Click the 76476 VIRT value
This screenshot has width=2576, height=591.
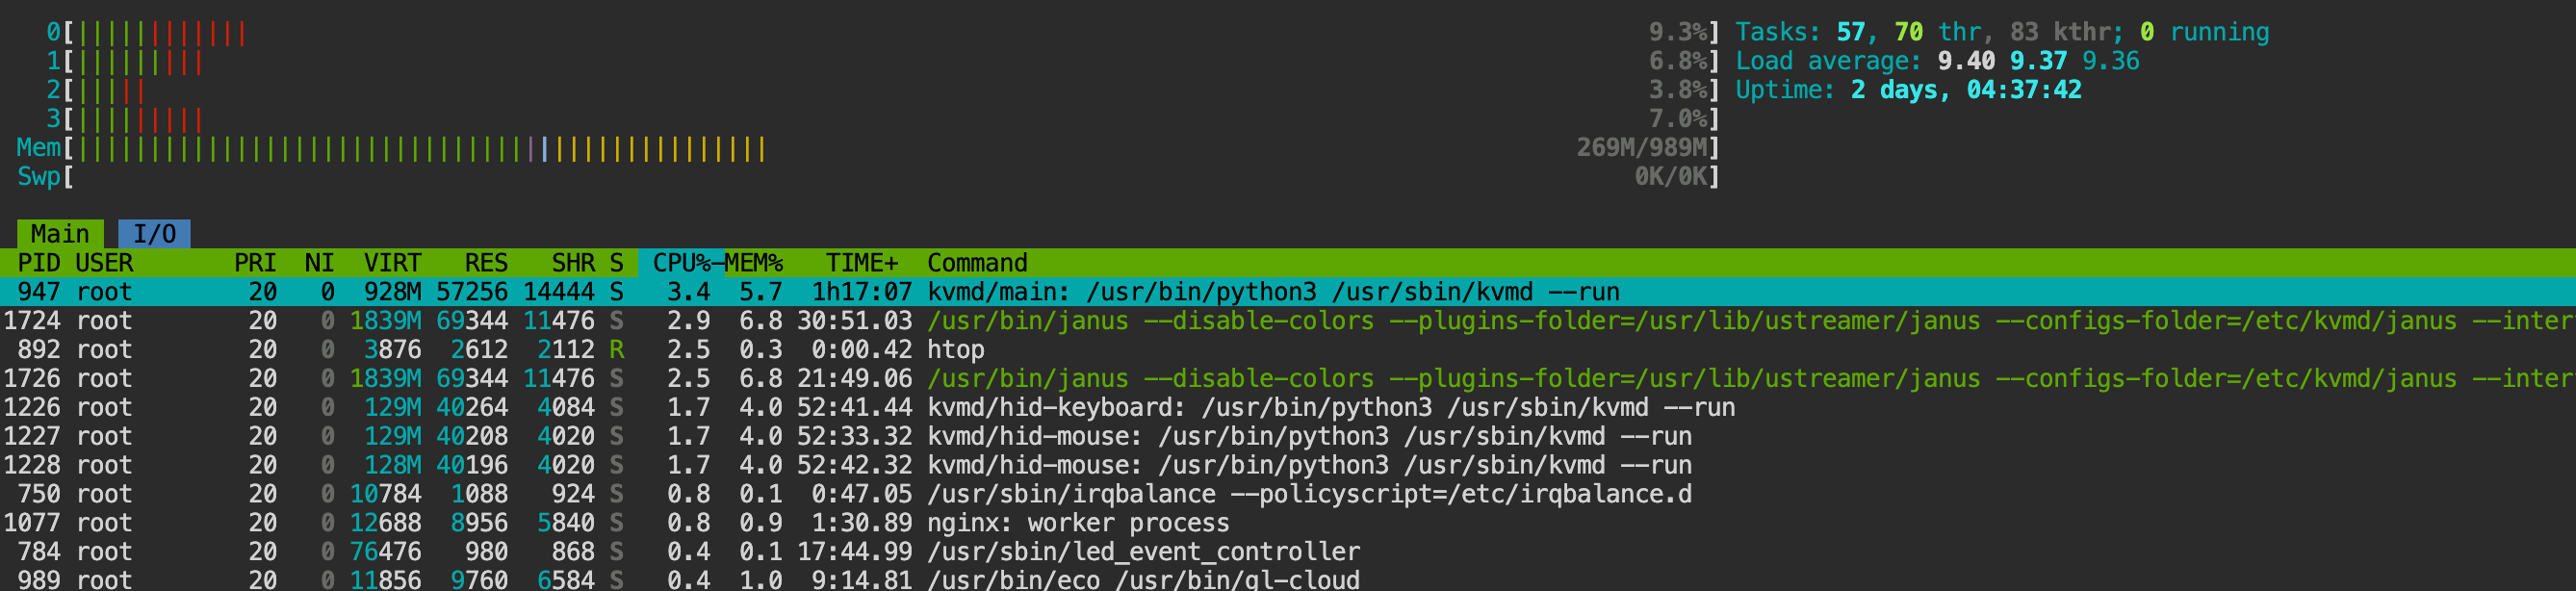(x=385, y=553)
